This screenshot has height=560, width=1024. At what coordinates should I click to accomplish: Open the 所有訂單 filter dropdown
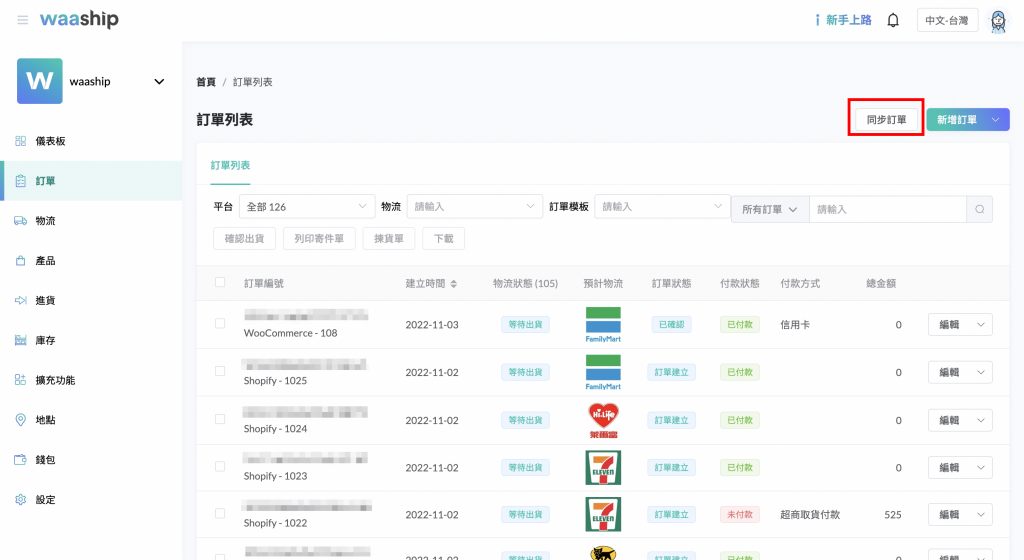(x=769, y=209)
